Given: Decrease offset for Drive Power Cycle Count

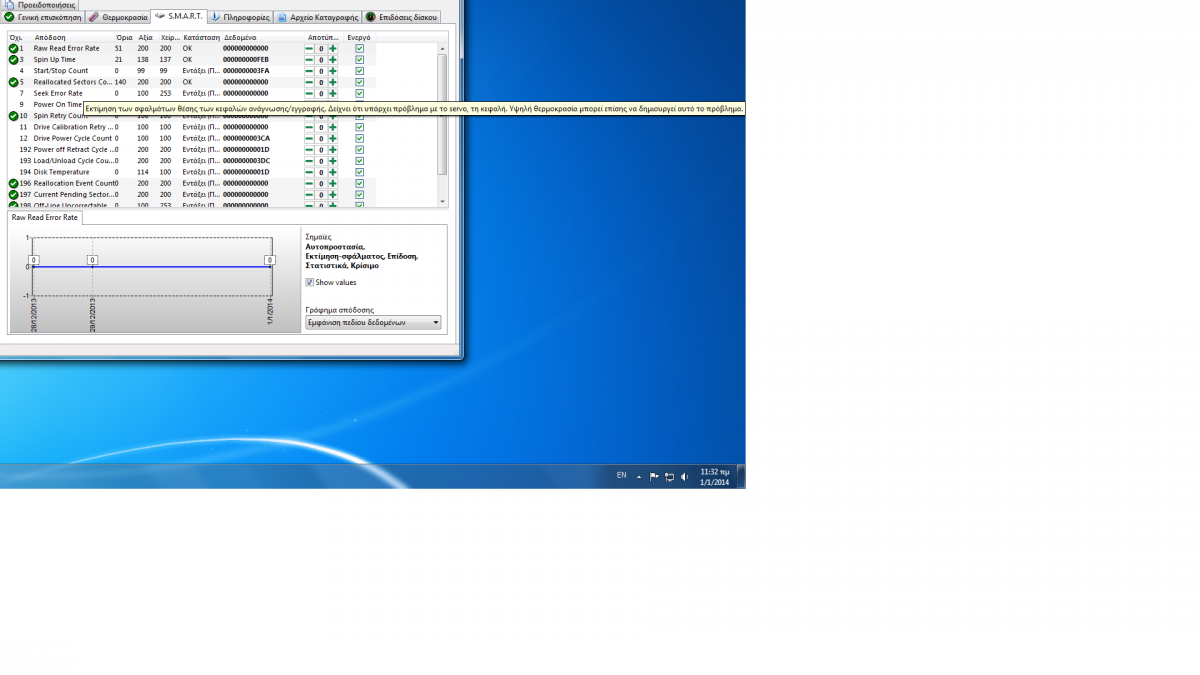Looking at the screenshot, I should pos(309,138).
